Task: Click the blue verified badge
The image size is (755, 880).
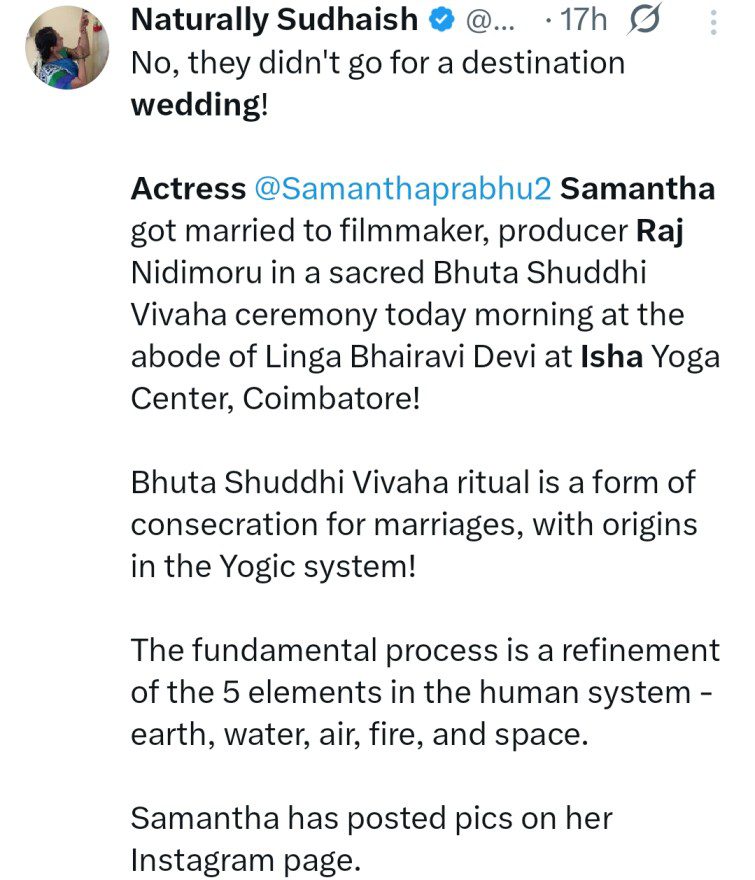Action: click(441, 19)
